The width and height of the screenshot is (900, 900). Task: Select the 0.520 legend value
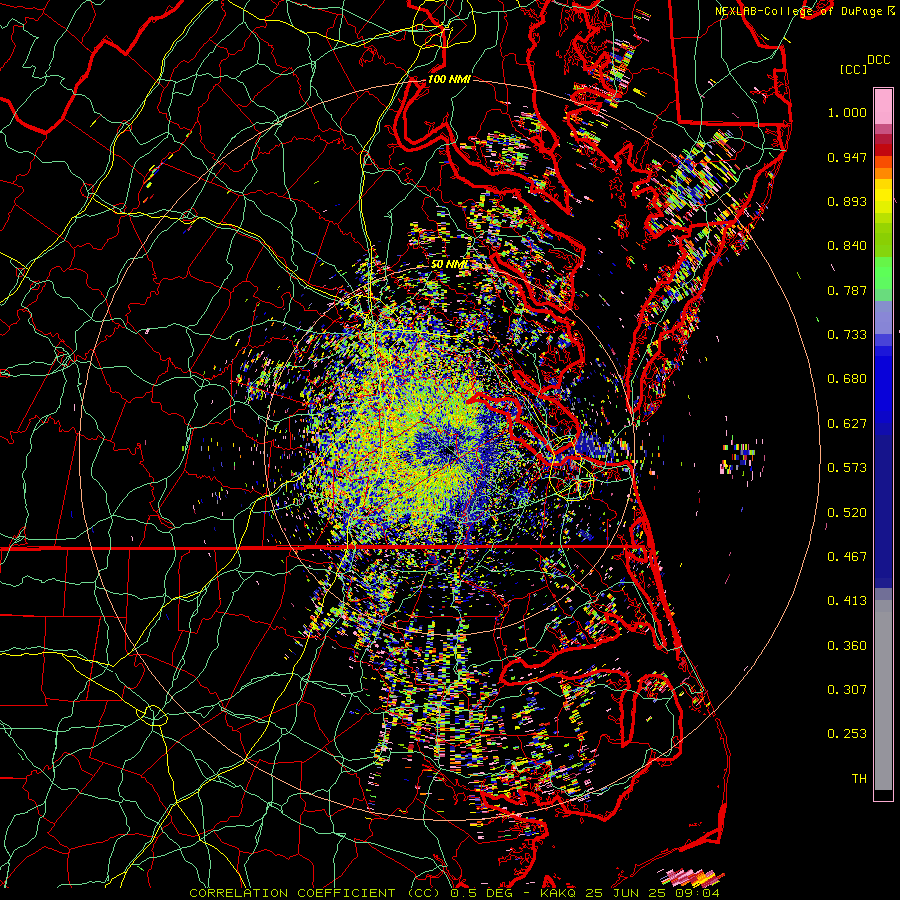847,513
